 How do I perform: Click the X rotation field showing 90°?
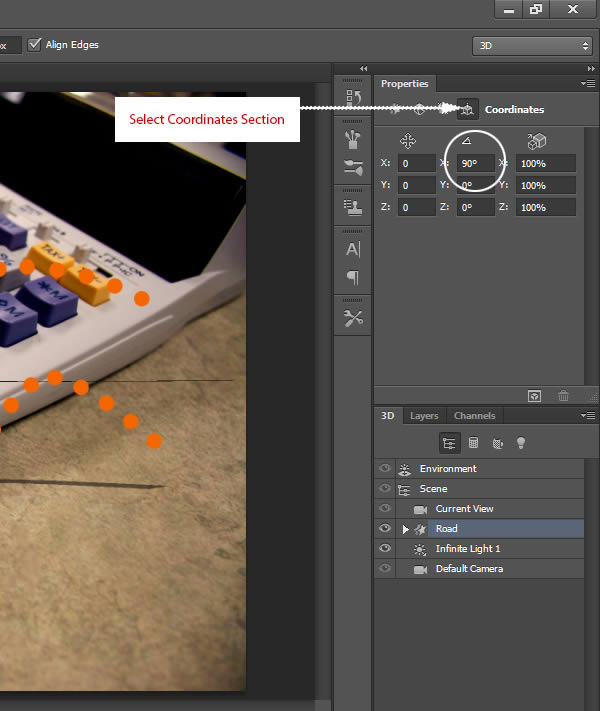click(x=475, y=163)
